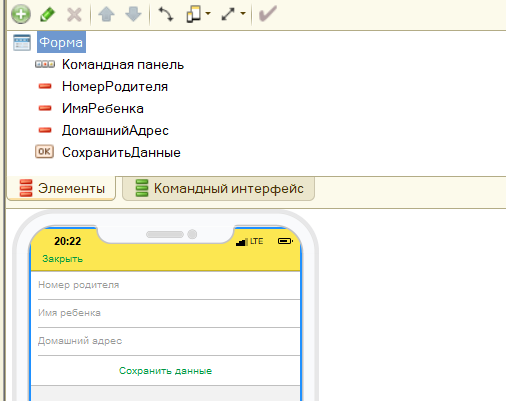The image size is (506, 401).
Task: Click the form icon beside Форма
Action: click(x=22, y=43)
